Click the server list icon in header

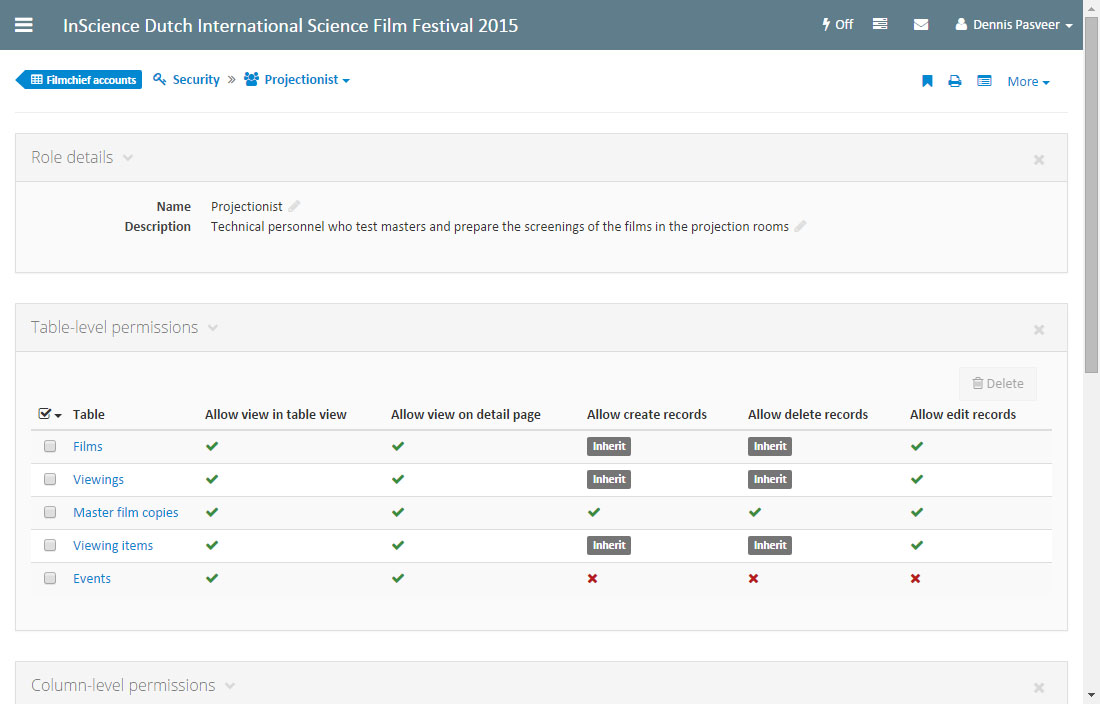click(880, 25)
